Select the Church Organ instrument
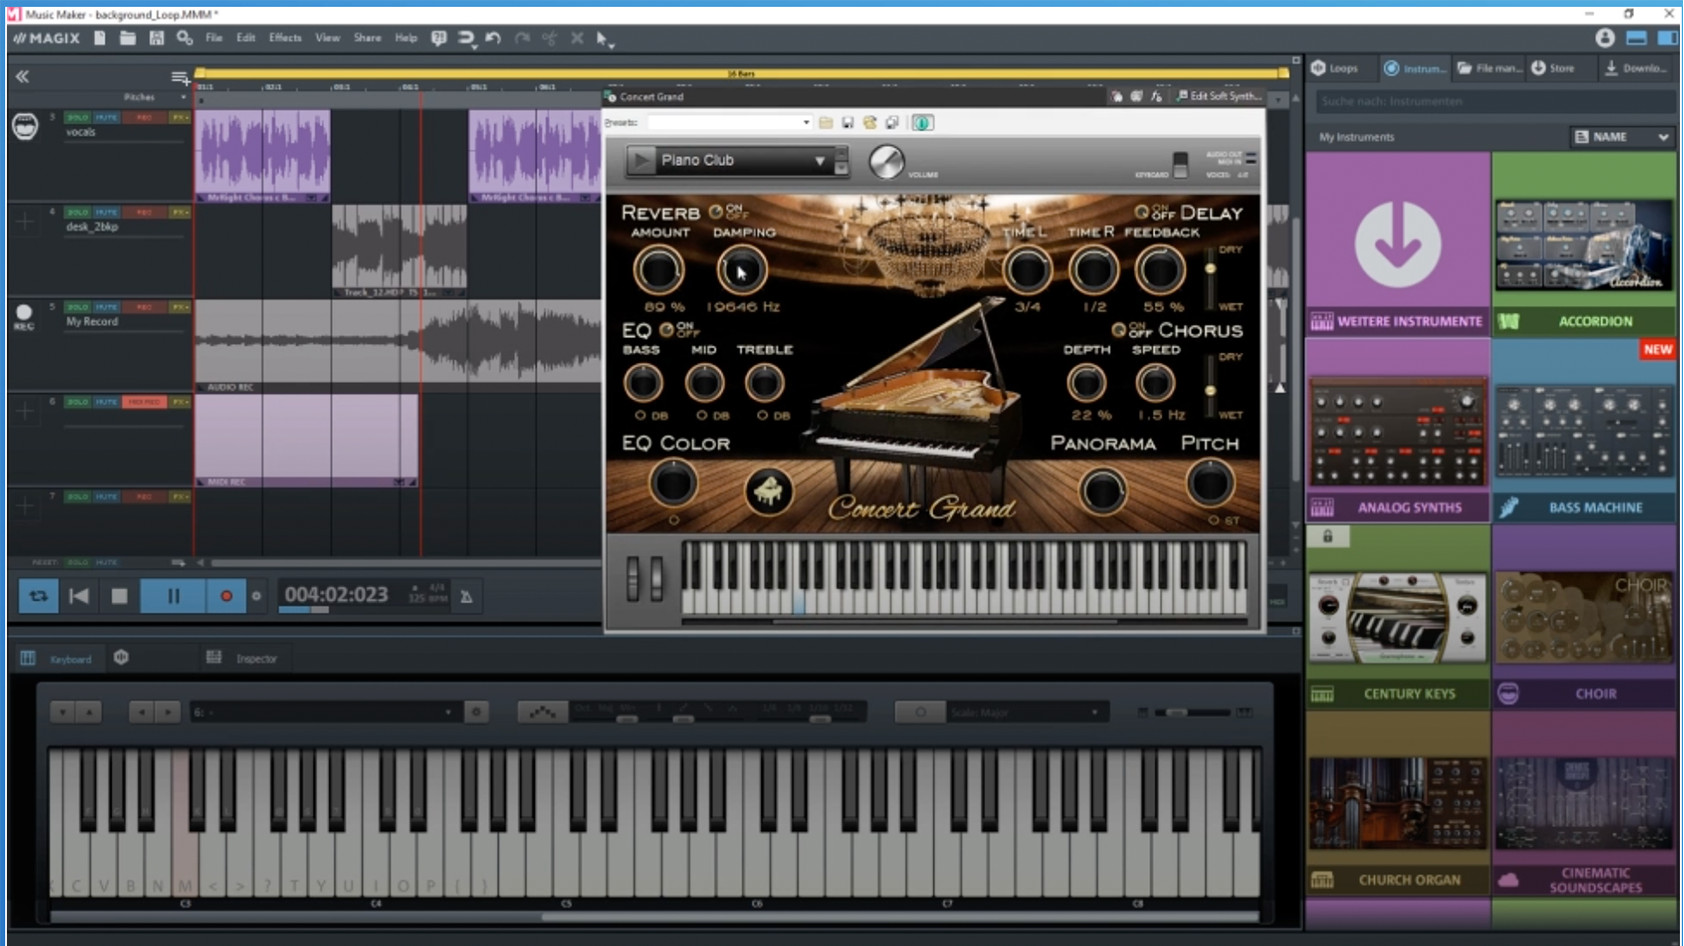Screen dimensions: 1684x946 [1398, 803]
